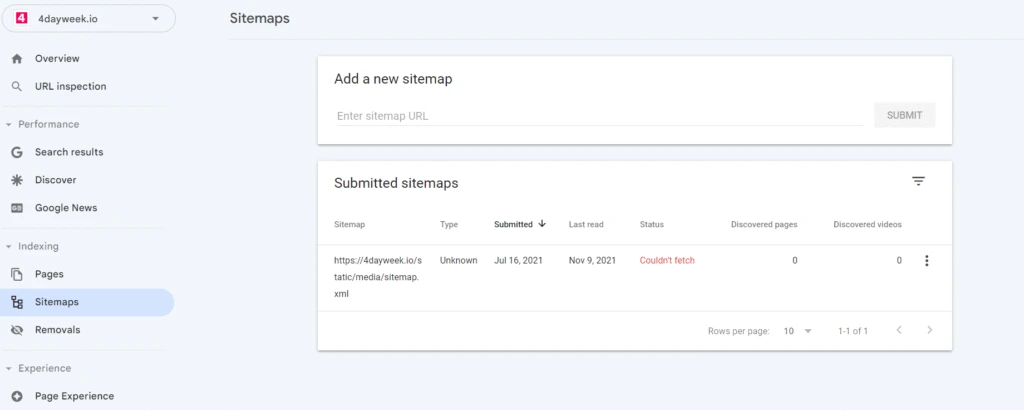Click the Add a new sitemap heading
This screenshot has width=1024, height=410.
point(393,80)
